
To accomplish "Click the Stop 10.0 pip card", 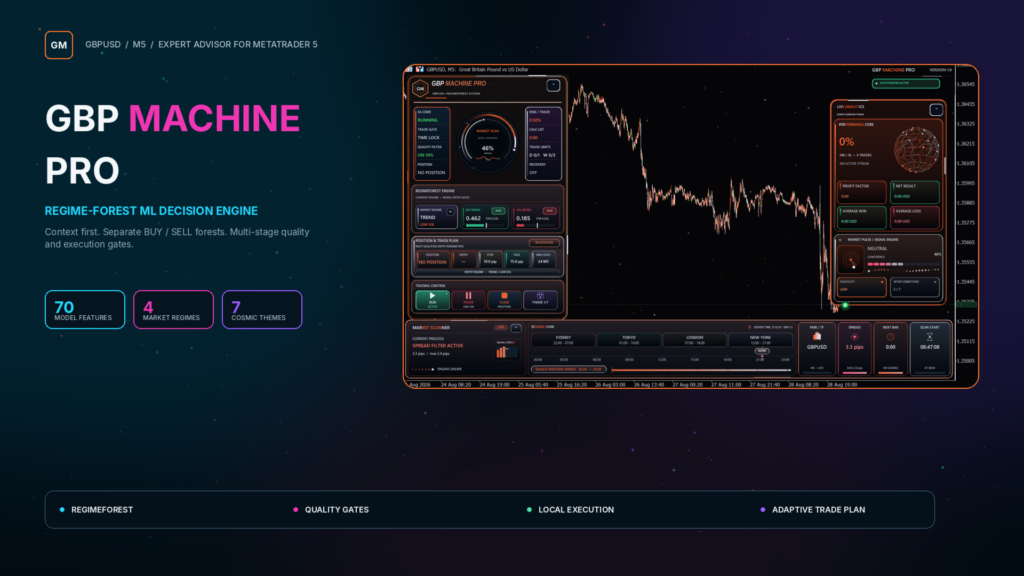I will point(490,259).
